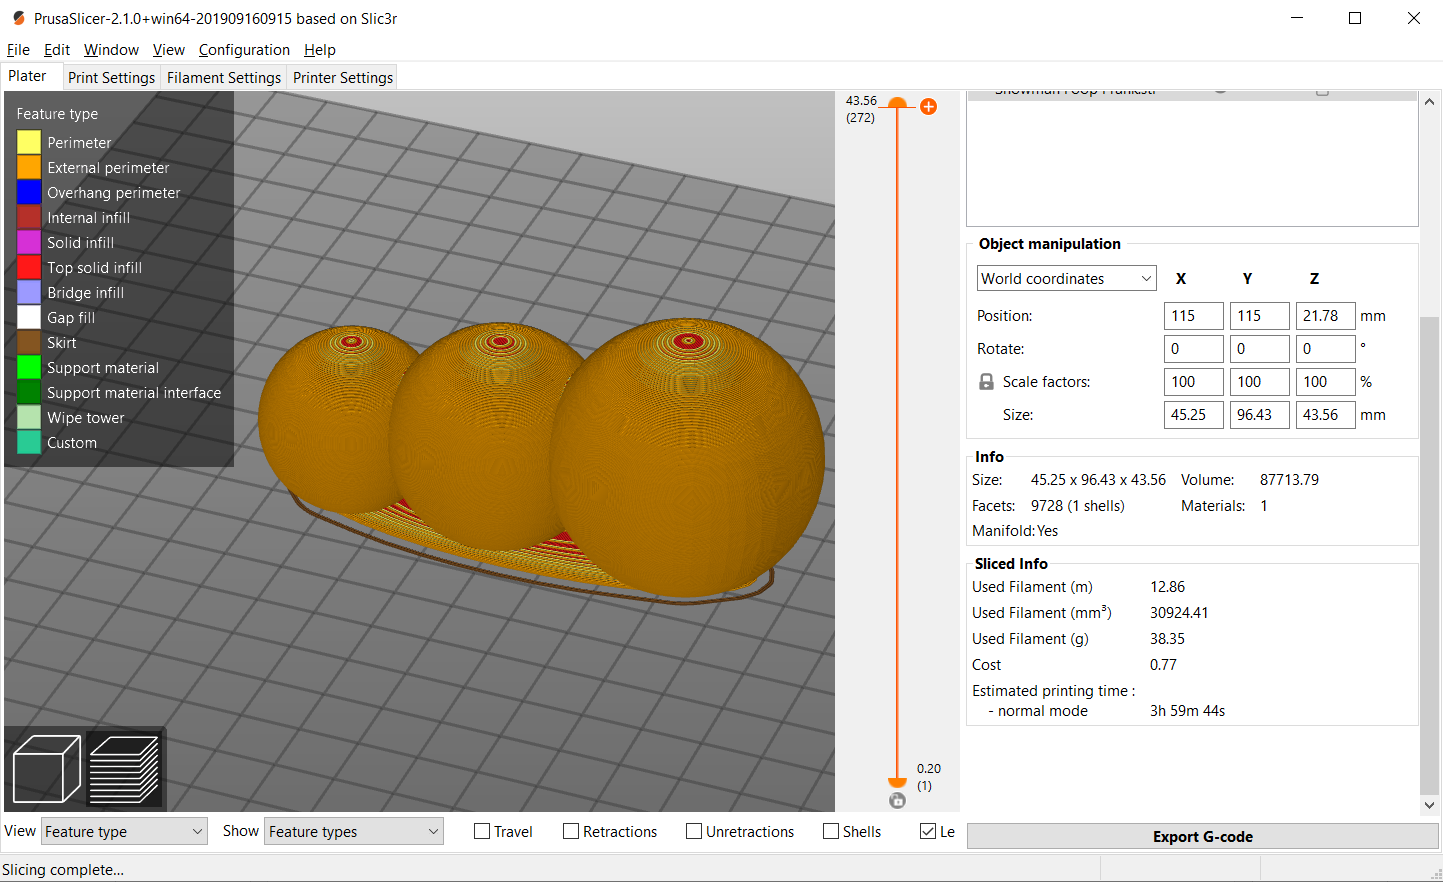Click the magenta Solid infill swatch

(x=29, y=242)
